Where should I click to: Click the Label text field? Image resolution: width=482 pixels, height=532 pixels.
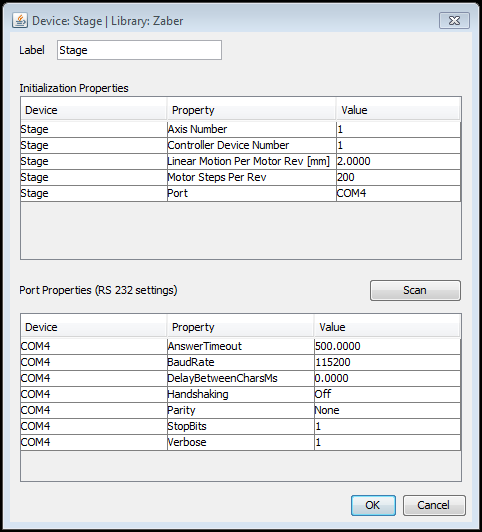[x=139, y=50]
